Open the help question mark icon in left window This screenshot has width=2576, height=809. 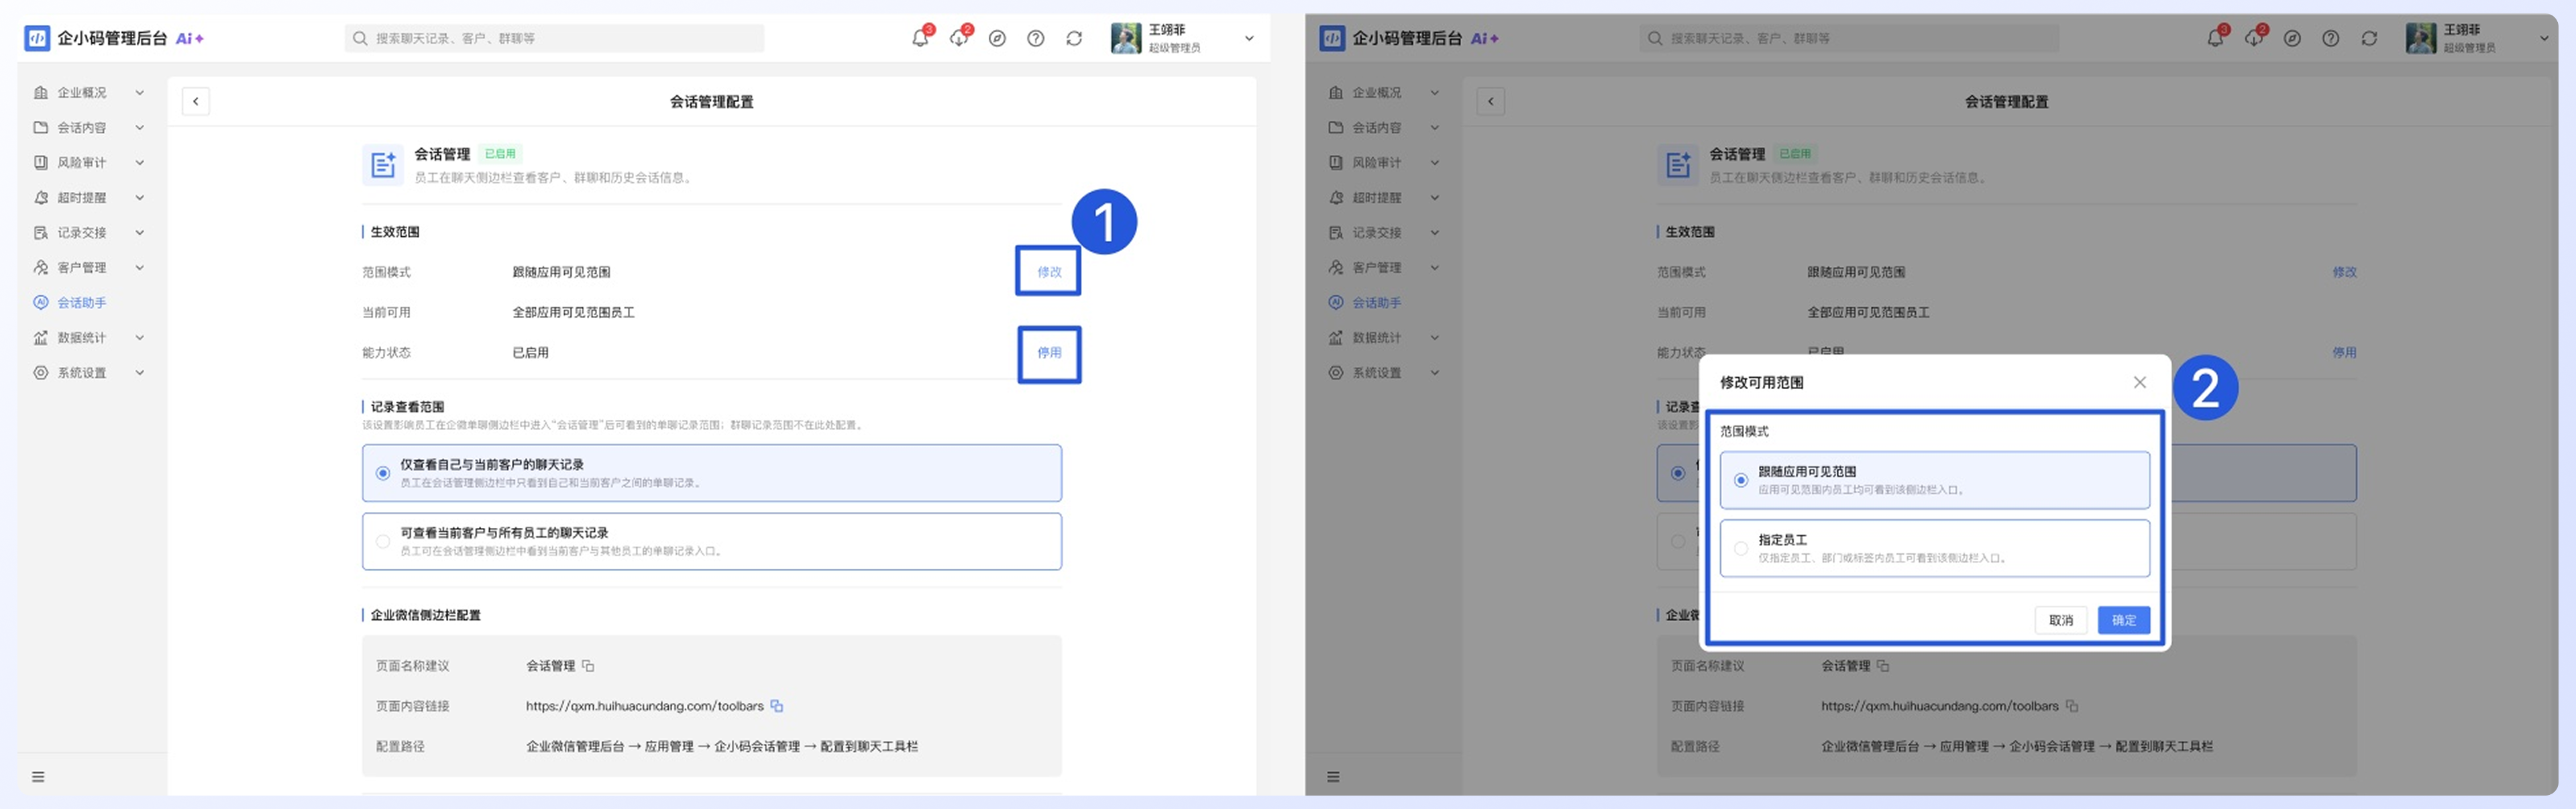1036,38
